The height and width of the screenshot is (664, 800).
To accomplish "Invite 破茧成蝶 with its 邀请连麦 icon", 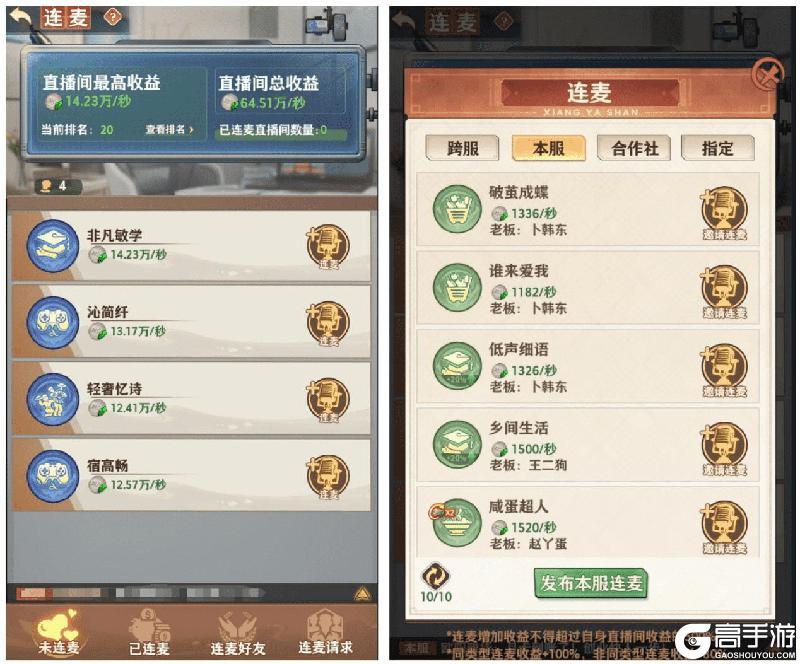I will (x=724, y=212).
